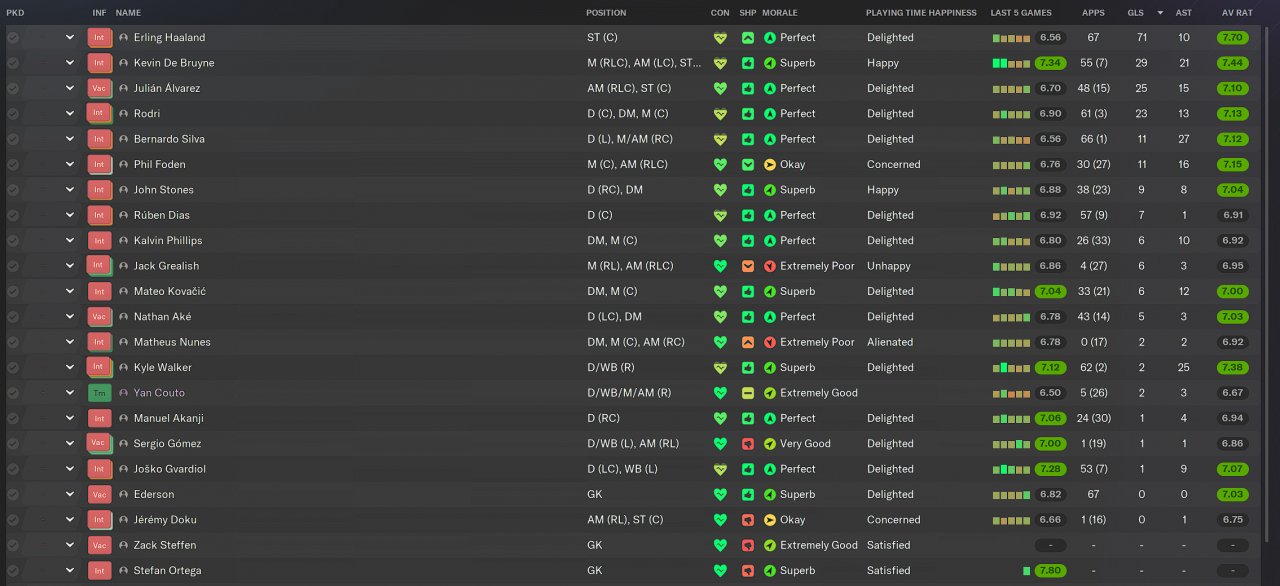Open Erling Haaland's player profile
Image resolution: width=1280 pixels, height=586 pixels.
(169, 38)
